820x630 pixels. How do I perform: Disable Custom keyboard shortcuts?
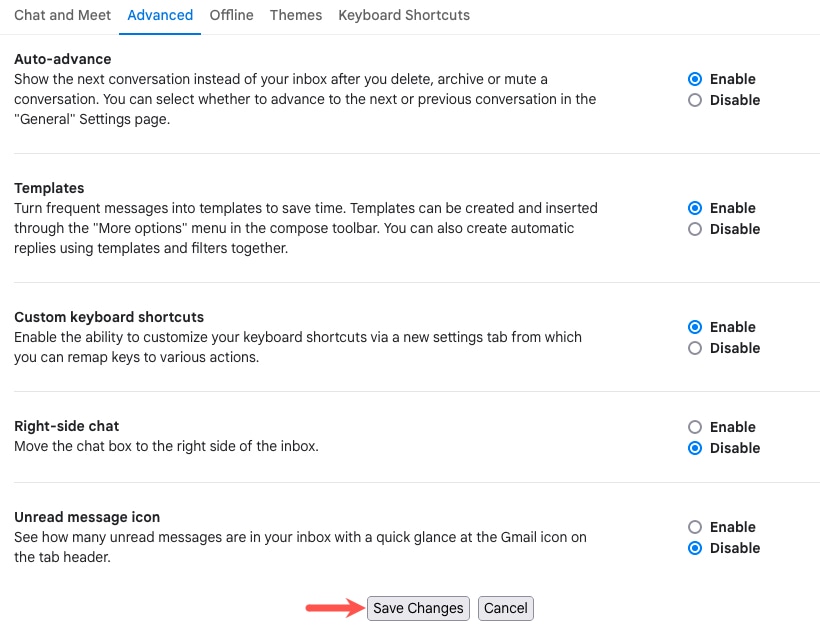pos(695,348)
